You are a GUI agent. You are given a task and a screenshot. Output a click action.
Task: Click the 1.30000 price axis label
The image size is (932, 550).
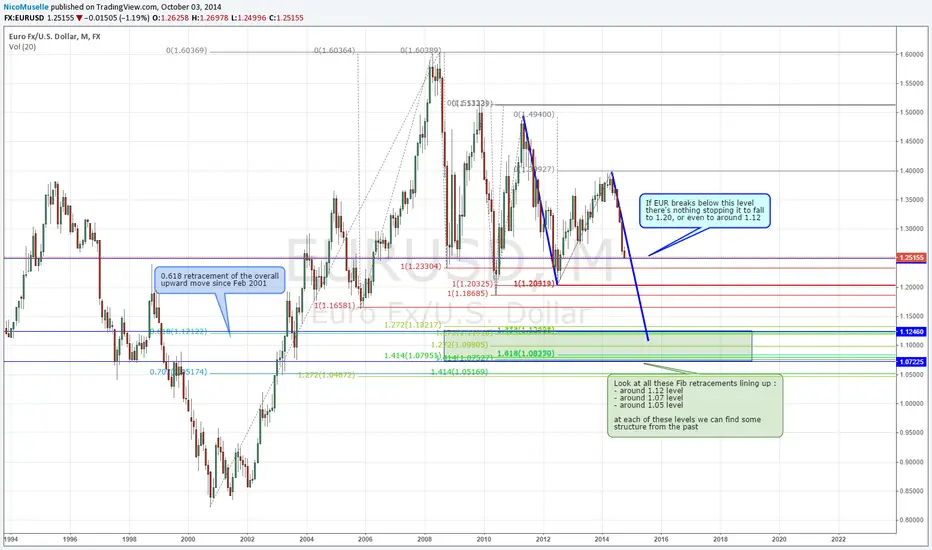pos(912,229)
